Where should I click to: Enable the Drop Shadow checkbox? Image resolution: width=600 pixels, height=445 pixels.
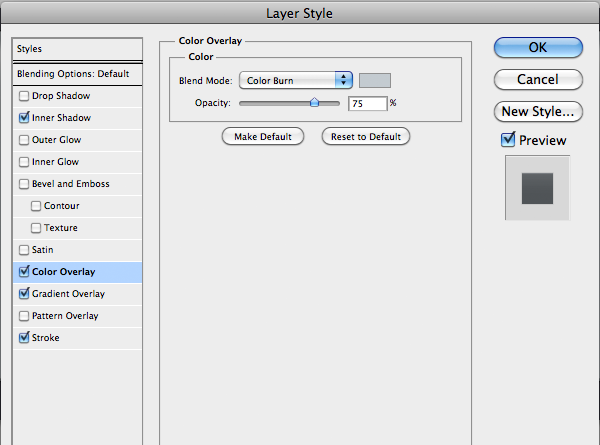coord(24,96)
